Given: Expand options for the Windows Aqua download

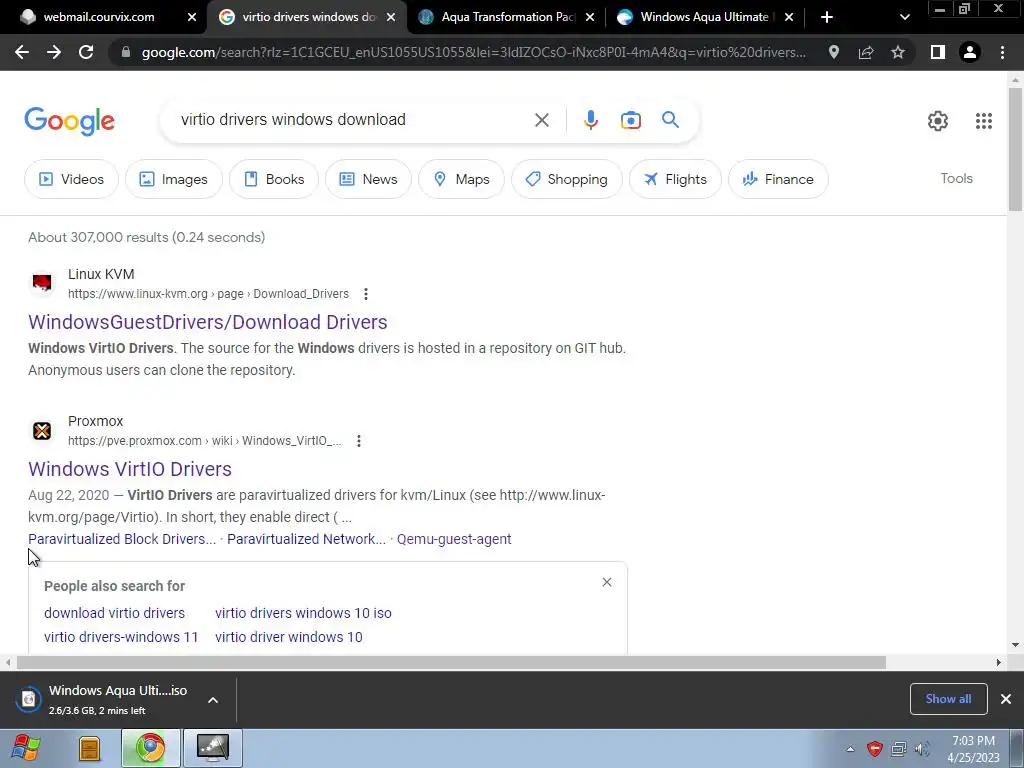Looking at the screenshot, I should [x=213, y=700].
